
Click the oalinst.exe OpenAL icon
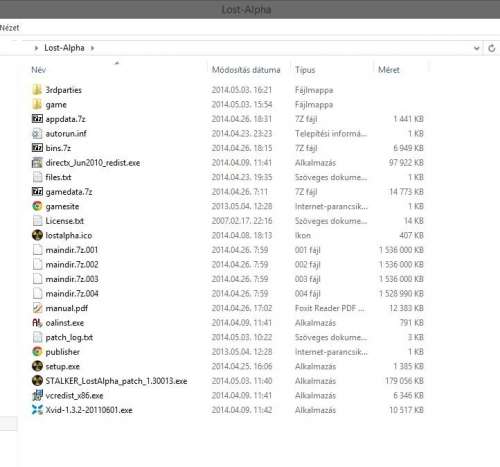[37, 323]
